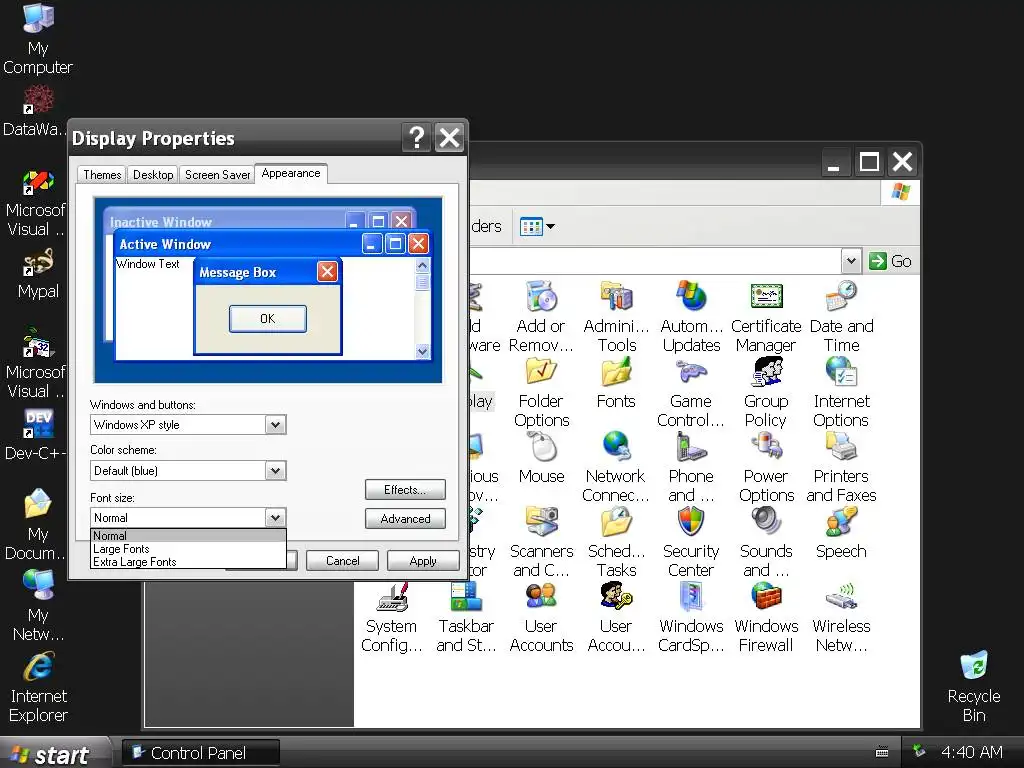
Task: Open Fonts folder icon
Action: (x=616, y=384)
